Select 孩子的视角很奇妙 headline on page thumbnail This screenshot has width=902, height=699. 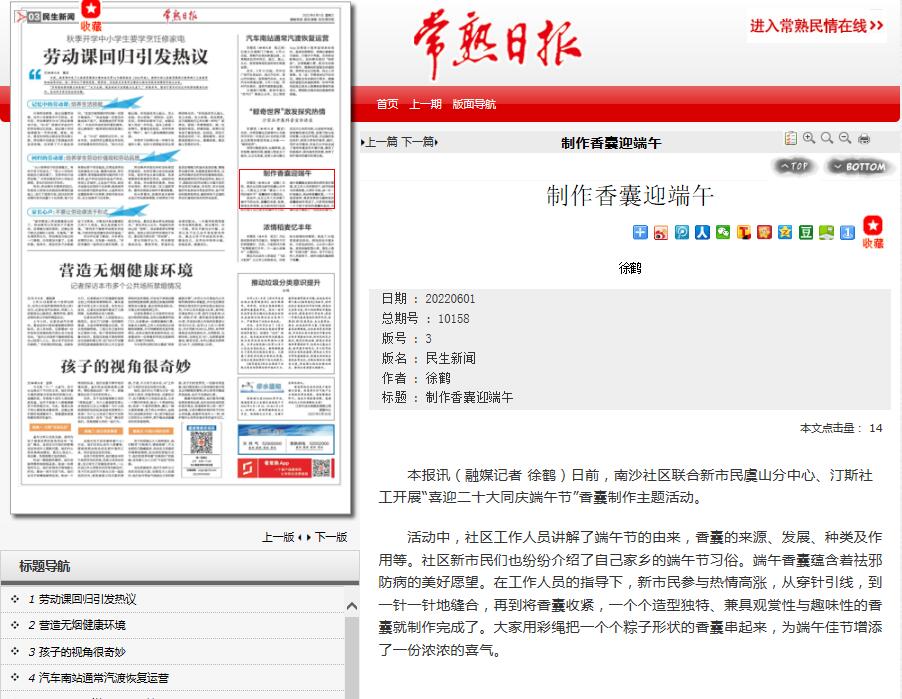coord(125,366)
